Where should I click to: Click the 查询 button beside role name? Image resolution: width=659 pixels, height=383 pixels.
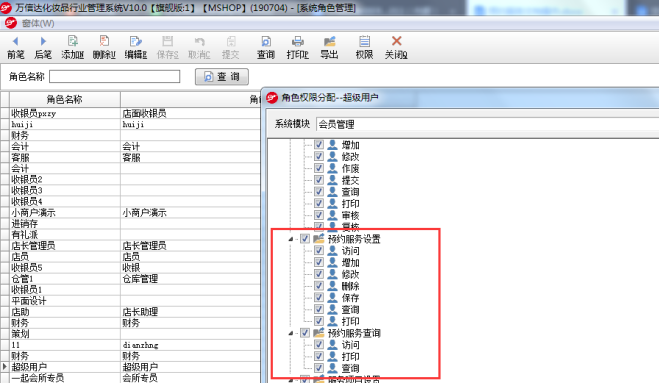pyautogui.click(x=222, y=77)
